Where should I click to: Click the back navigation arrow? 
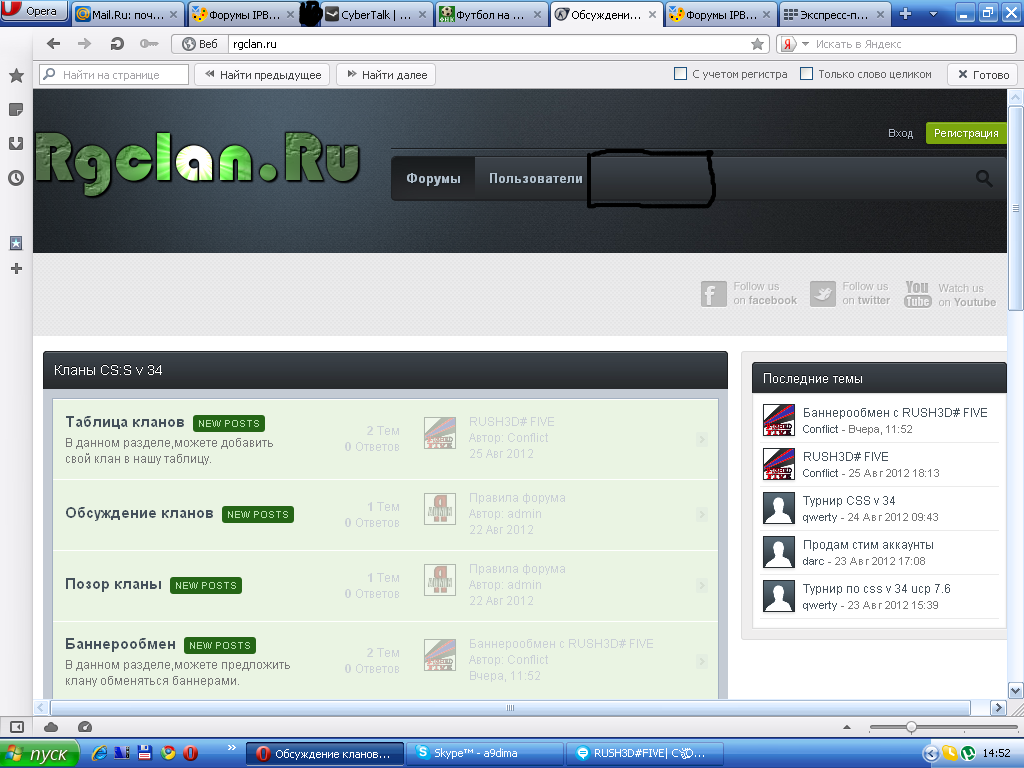pos(54,44)
